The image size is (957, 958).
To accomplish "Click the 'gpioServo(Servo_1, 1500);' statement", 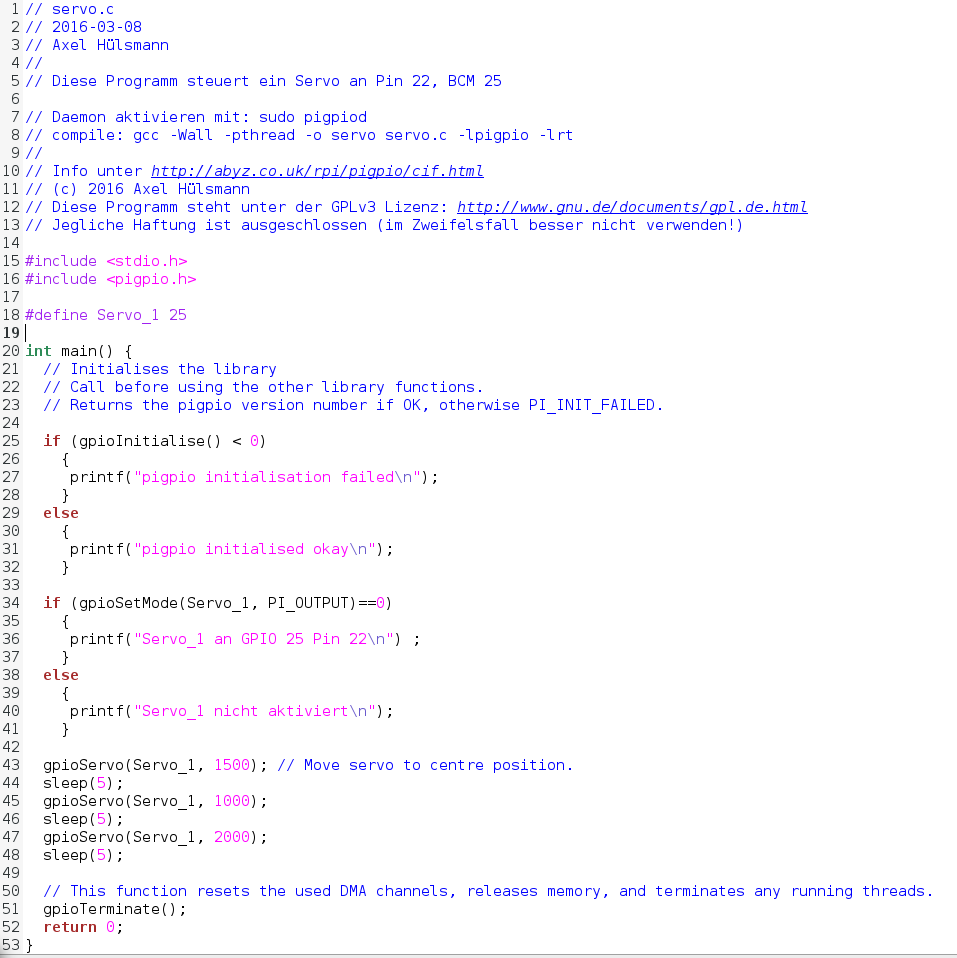I will click(155, 765).
